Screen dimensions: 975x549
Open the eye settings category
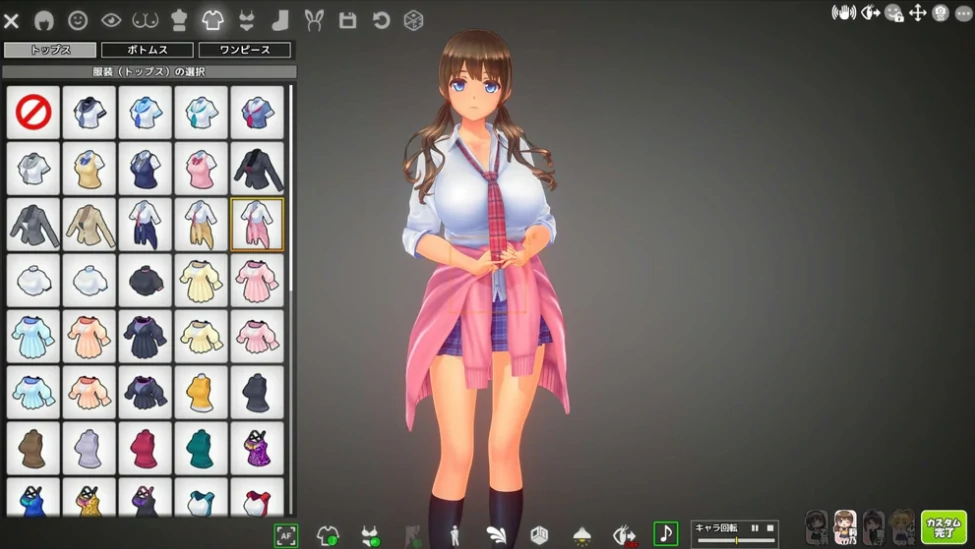pos(111,21)
